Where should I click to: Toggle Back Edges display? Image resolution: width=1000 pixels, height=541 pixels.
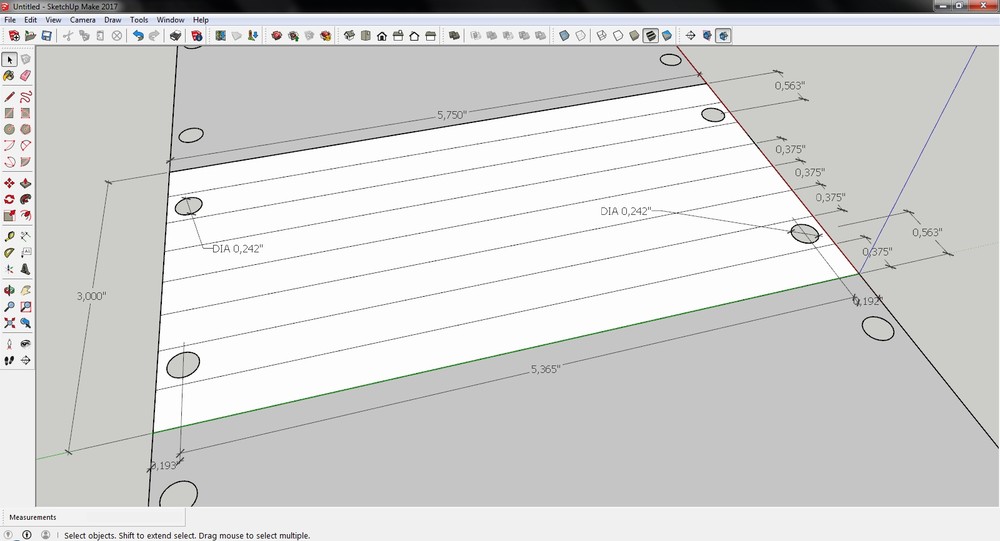pos(580,36)
